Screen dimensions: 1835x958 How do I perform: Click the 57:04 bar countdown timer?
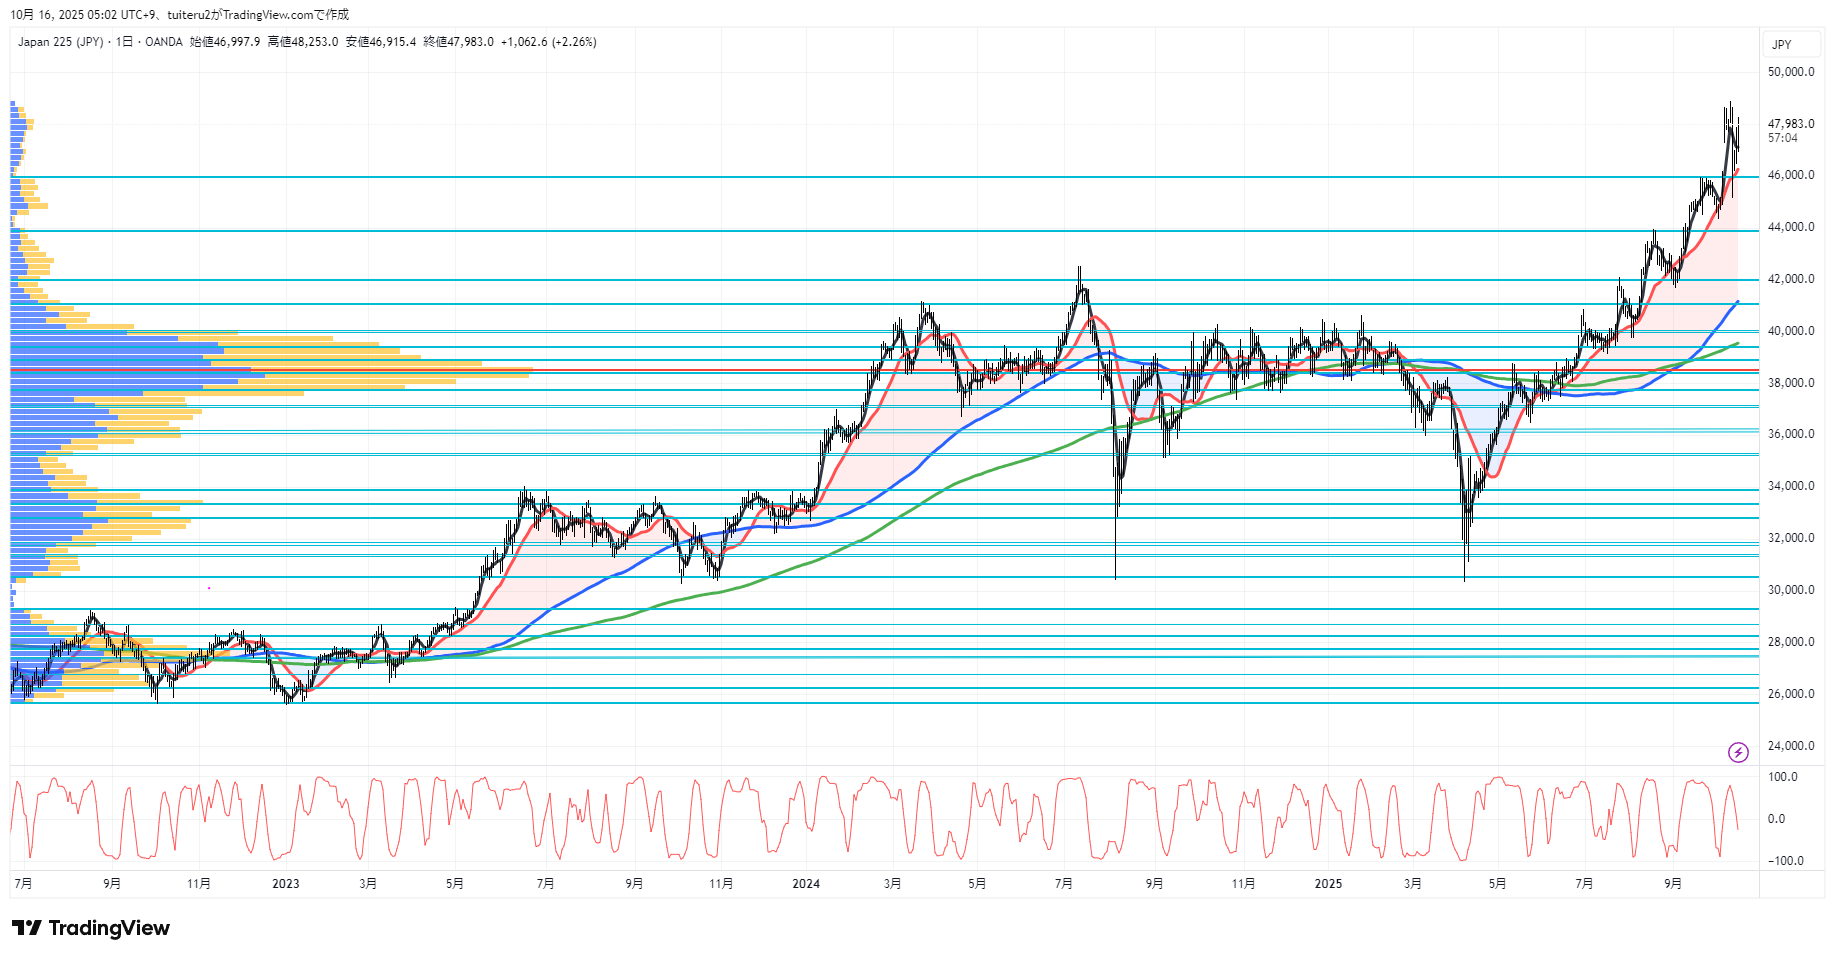[1782, 138]
